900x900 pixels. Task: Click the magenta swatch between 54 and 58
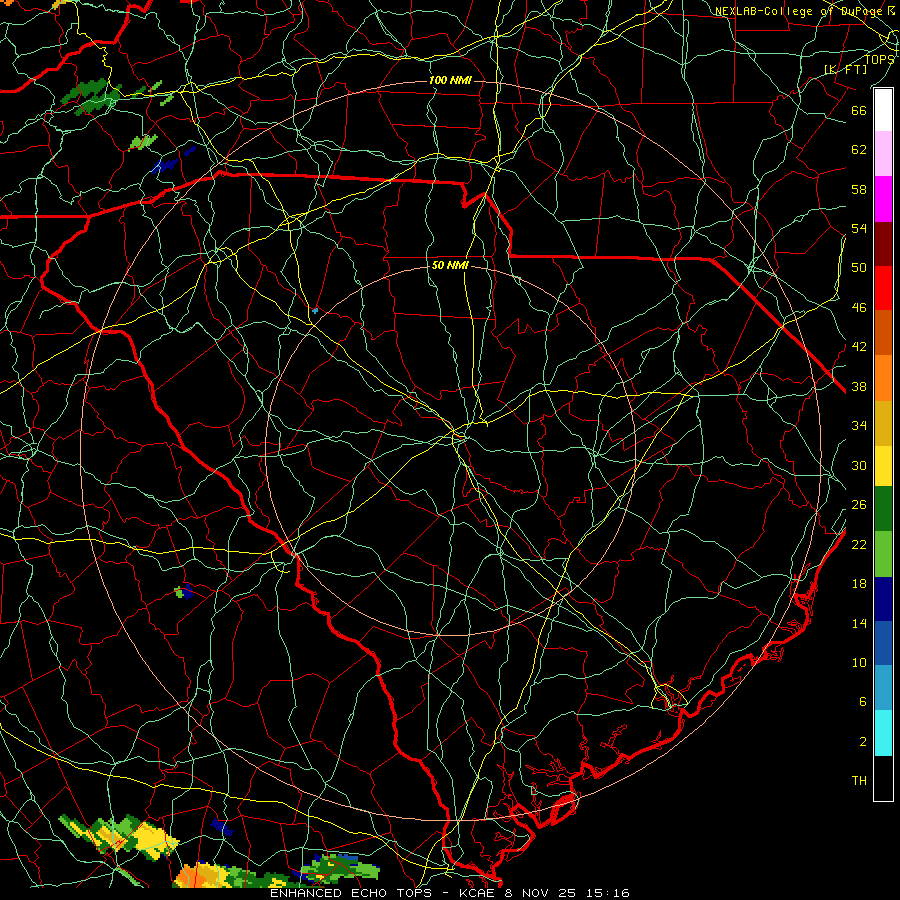[x=883, y=199]
